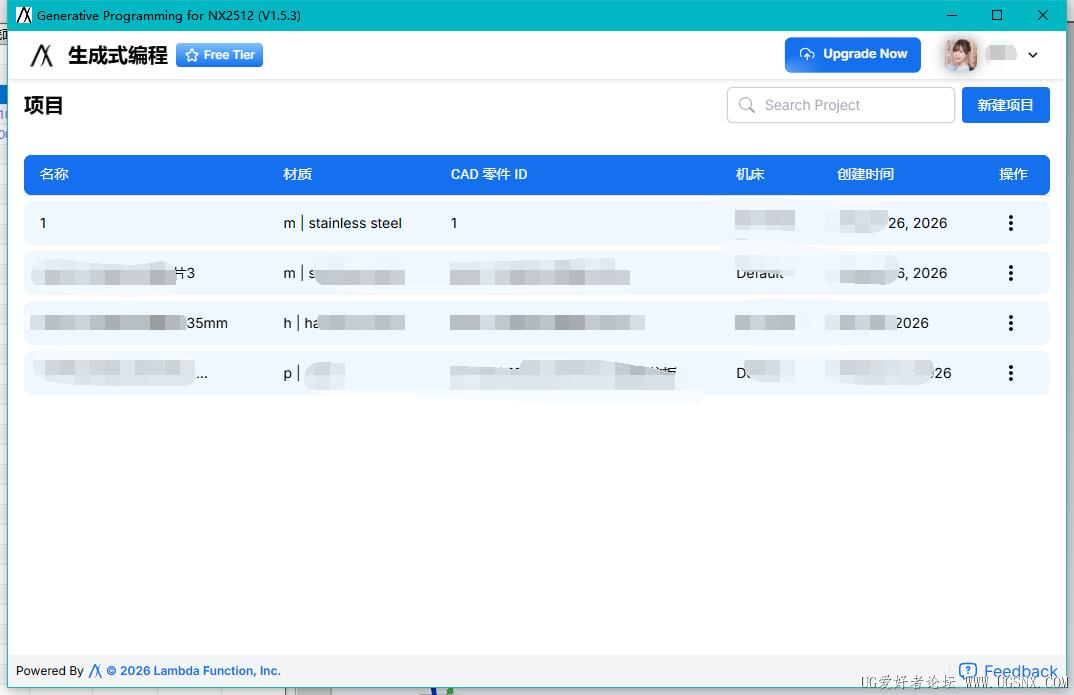The width and height of the screenshot is (1074, 695).
Task: Select the 'm | stainless steel' material cell
Action: coord(342,223)
